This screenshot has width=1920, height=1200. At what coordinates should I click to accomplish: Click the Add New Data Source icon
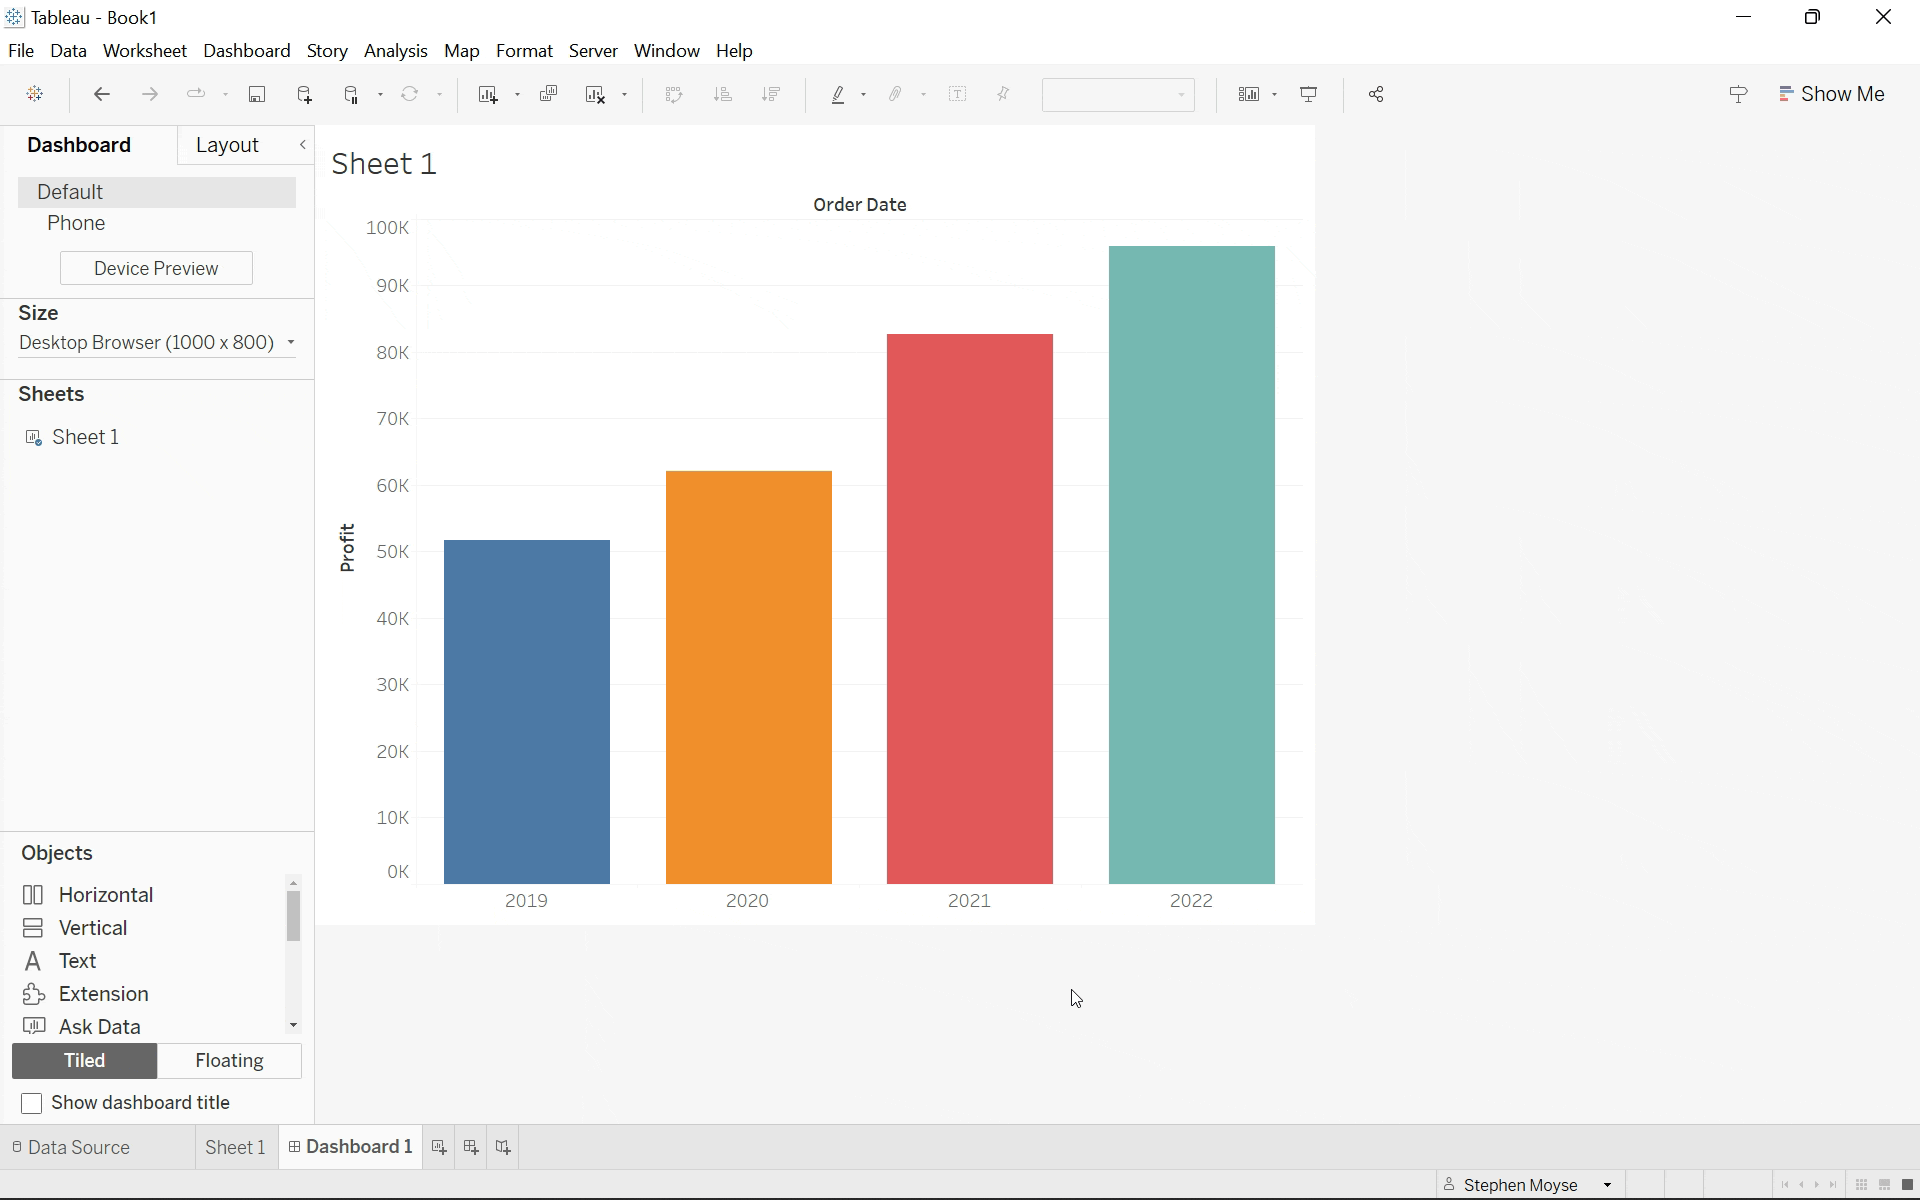pos(305,94)
